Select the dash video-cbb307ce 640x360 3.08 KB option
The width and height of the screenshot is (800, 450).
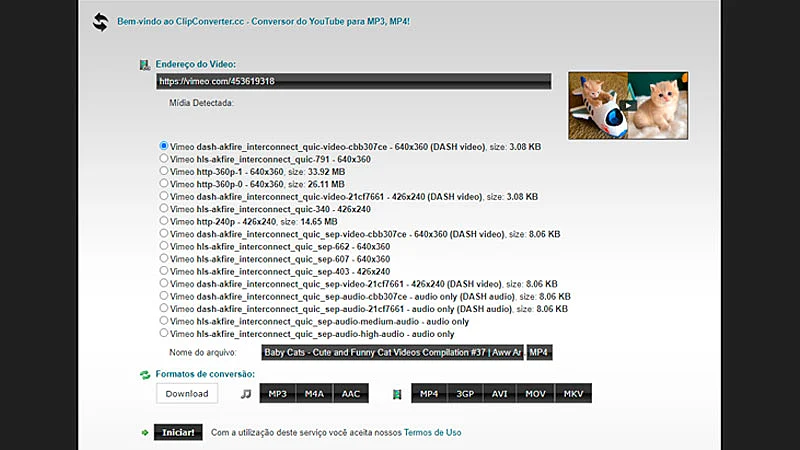tap(163, 146)
